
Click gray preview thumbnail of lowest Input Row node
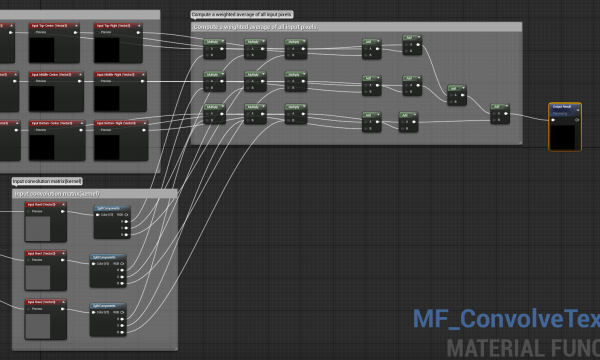tap(38, 326)
